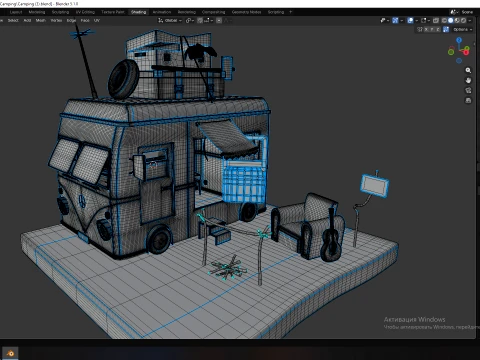Image resolution: width=480 pixels, height=360 pixels.
Task: Switch to the Texture Paint workspace
Action: [113, 12]
